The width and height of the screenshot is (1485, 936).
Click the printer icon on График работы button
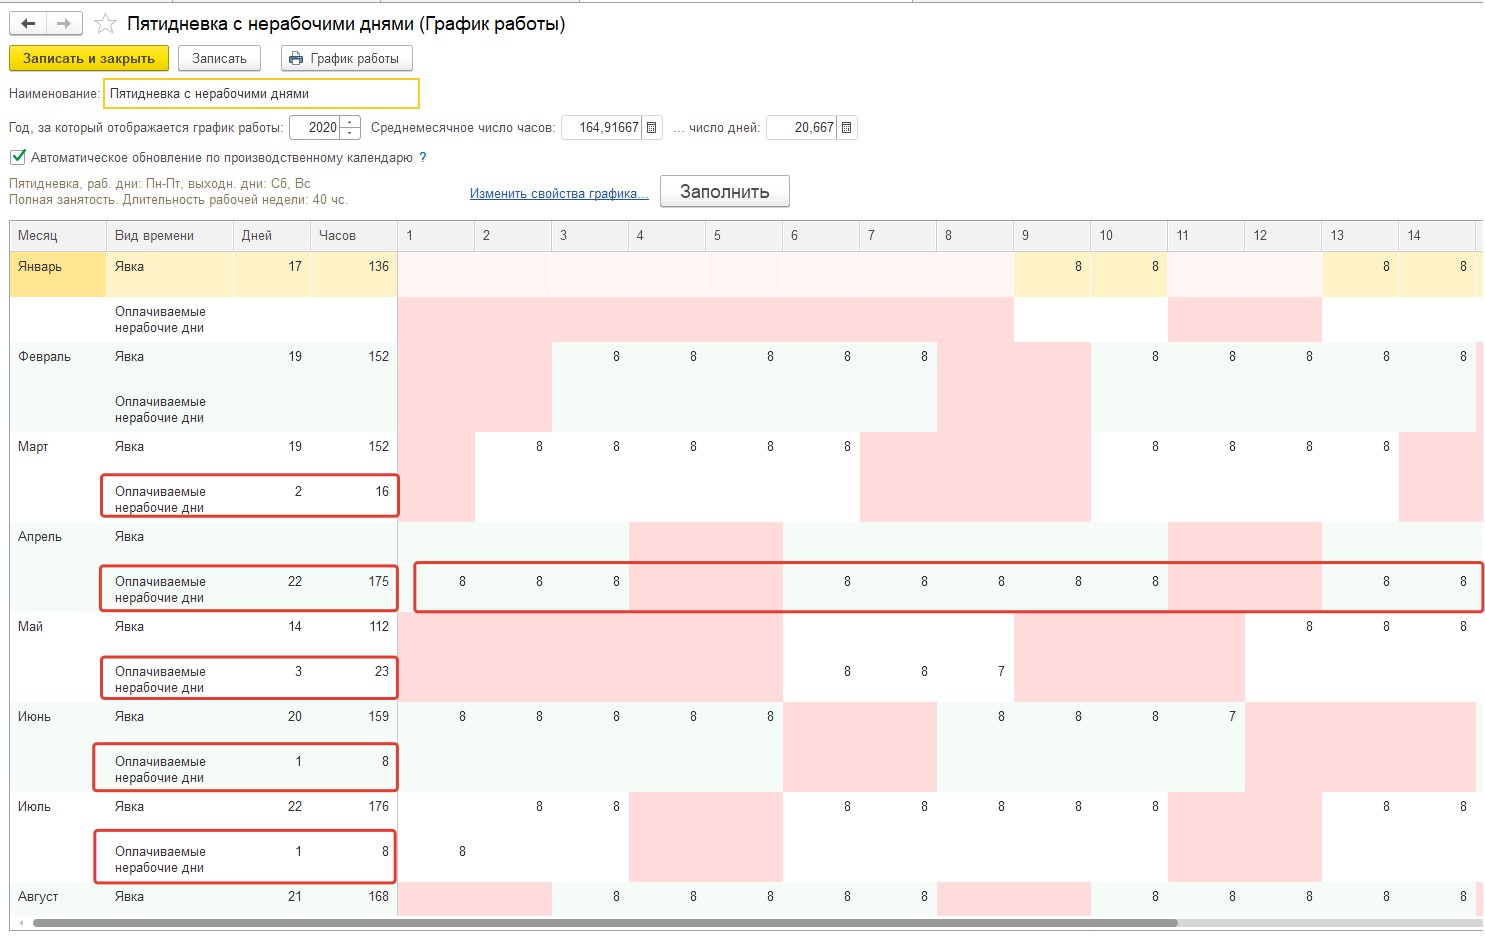[x=296, y=59]
